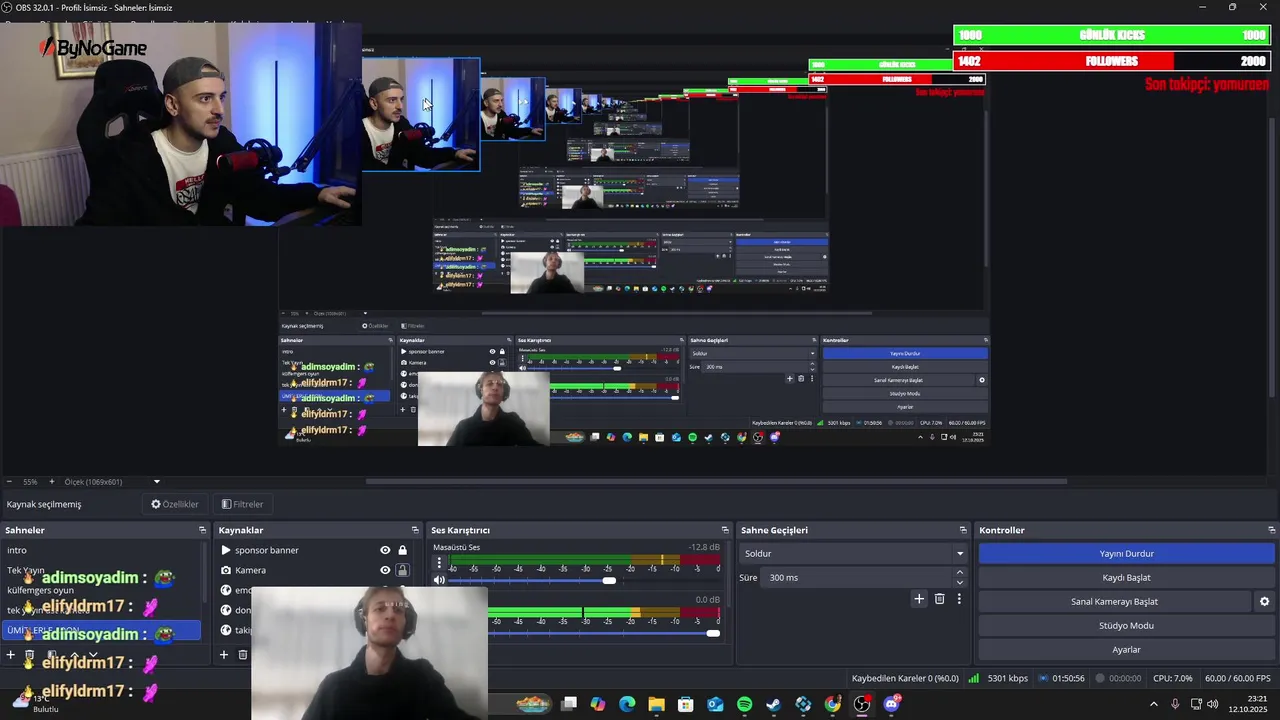Open Discord from taskbar

(x=891, y=704)
